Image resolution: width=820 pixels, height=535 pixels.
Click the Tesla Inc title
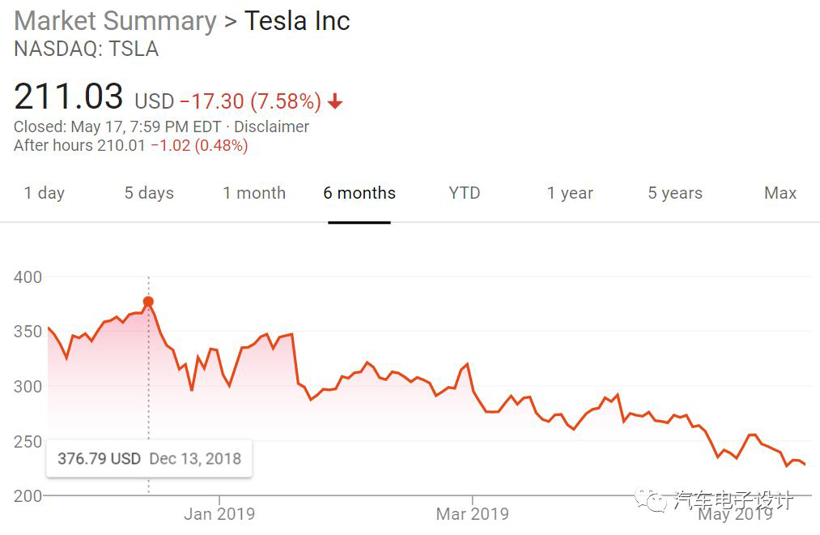(297, 20)
